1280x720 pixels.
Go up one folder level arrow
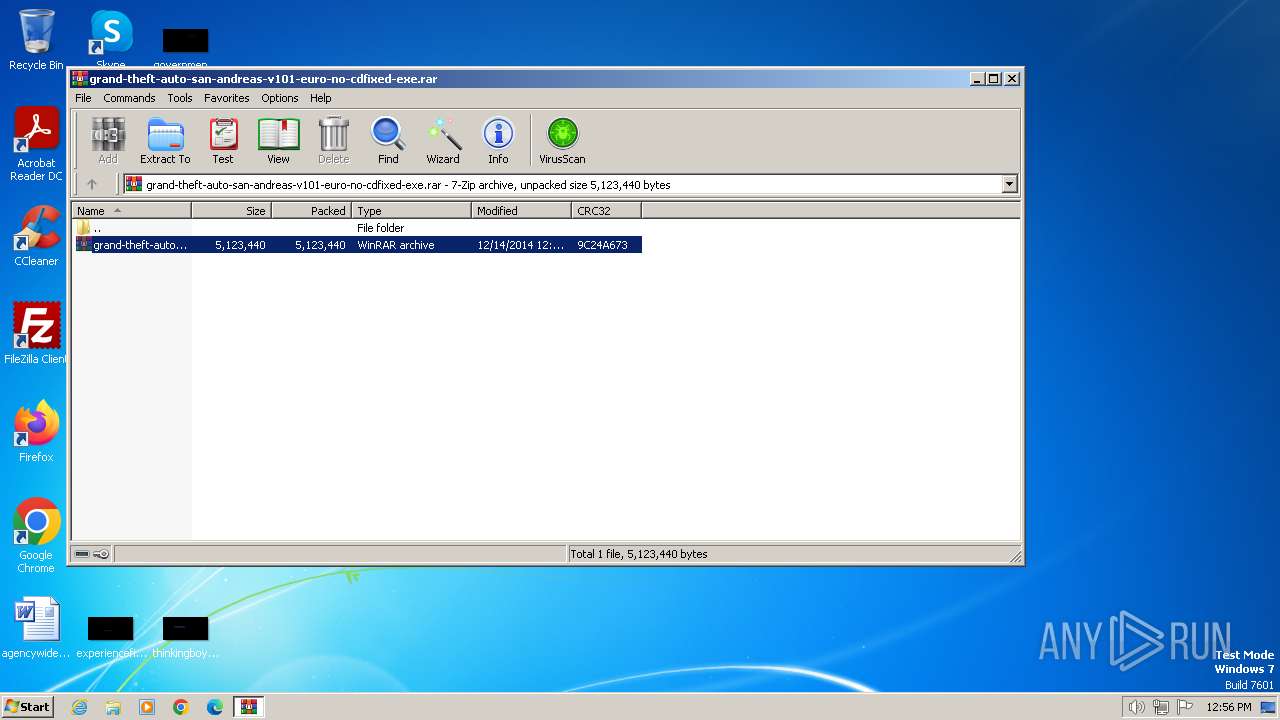92,184
